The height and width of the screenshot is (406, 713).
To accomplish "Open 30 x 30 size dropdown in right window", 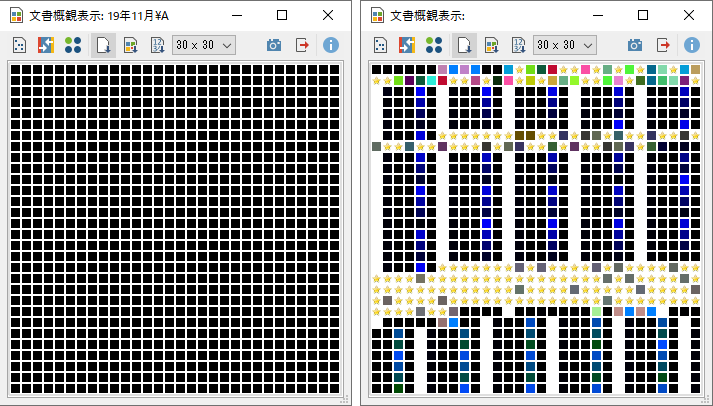I will [565, 45].
